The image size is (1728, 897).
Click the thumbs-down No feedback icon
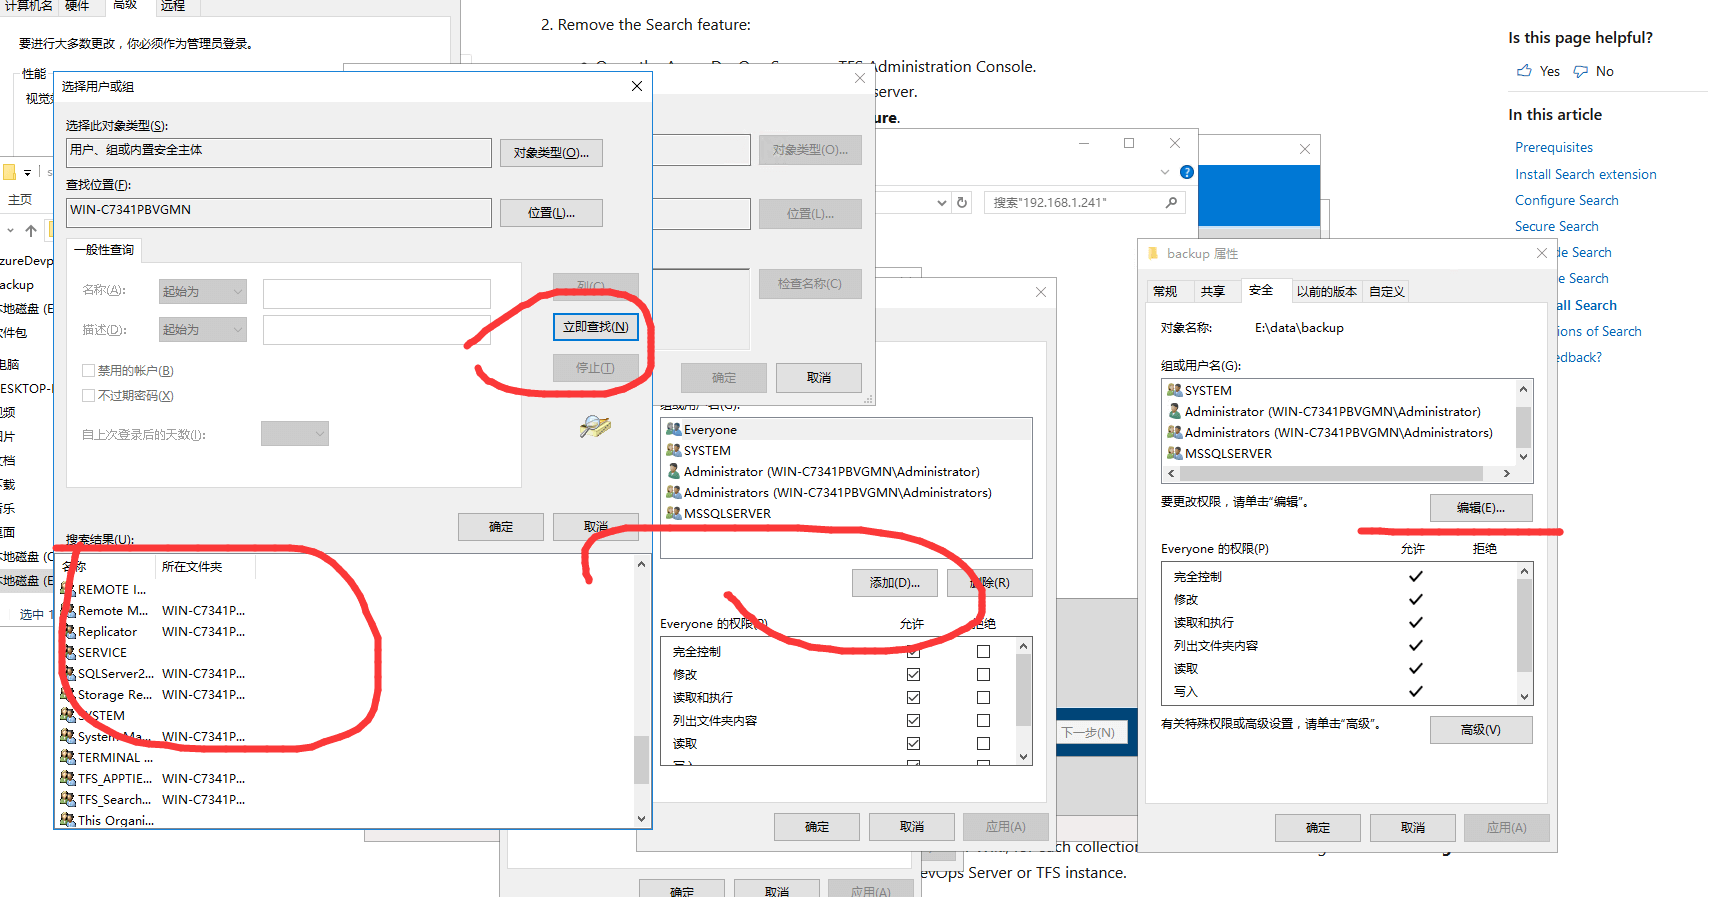[x=1581, y=71]
